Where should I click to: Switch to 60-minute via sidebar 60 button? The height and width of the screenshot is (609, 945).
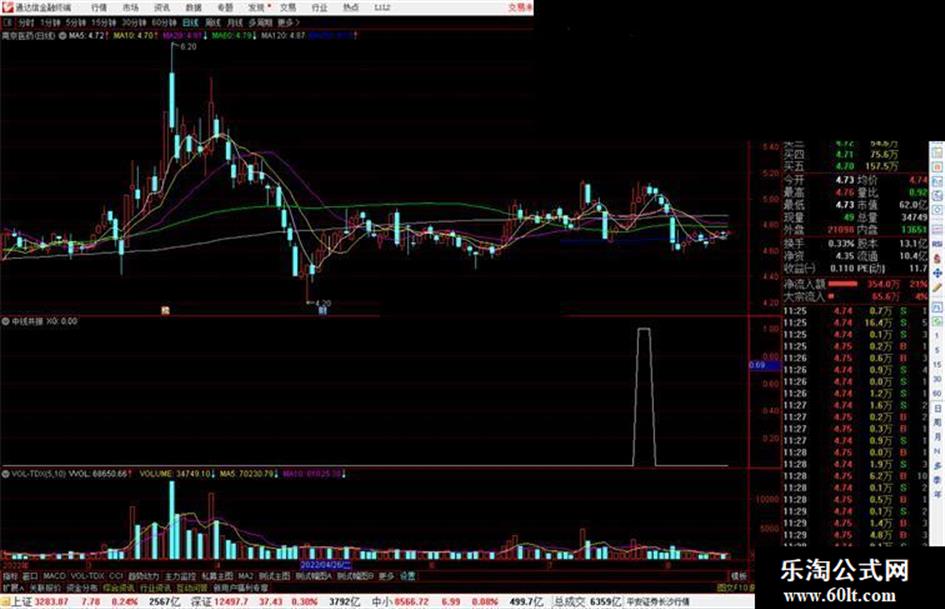[x=937, y=393]
